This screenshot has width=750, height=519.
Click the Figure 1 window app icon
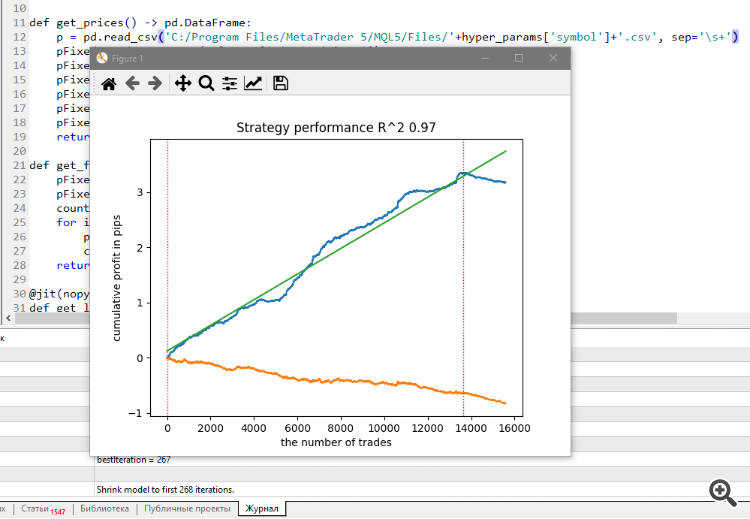[102, 58]
